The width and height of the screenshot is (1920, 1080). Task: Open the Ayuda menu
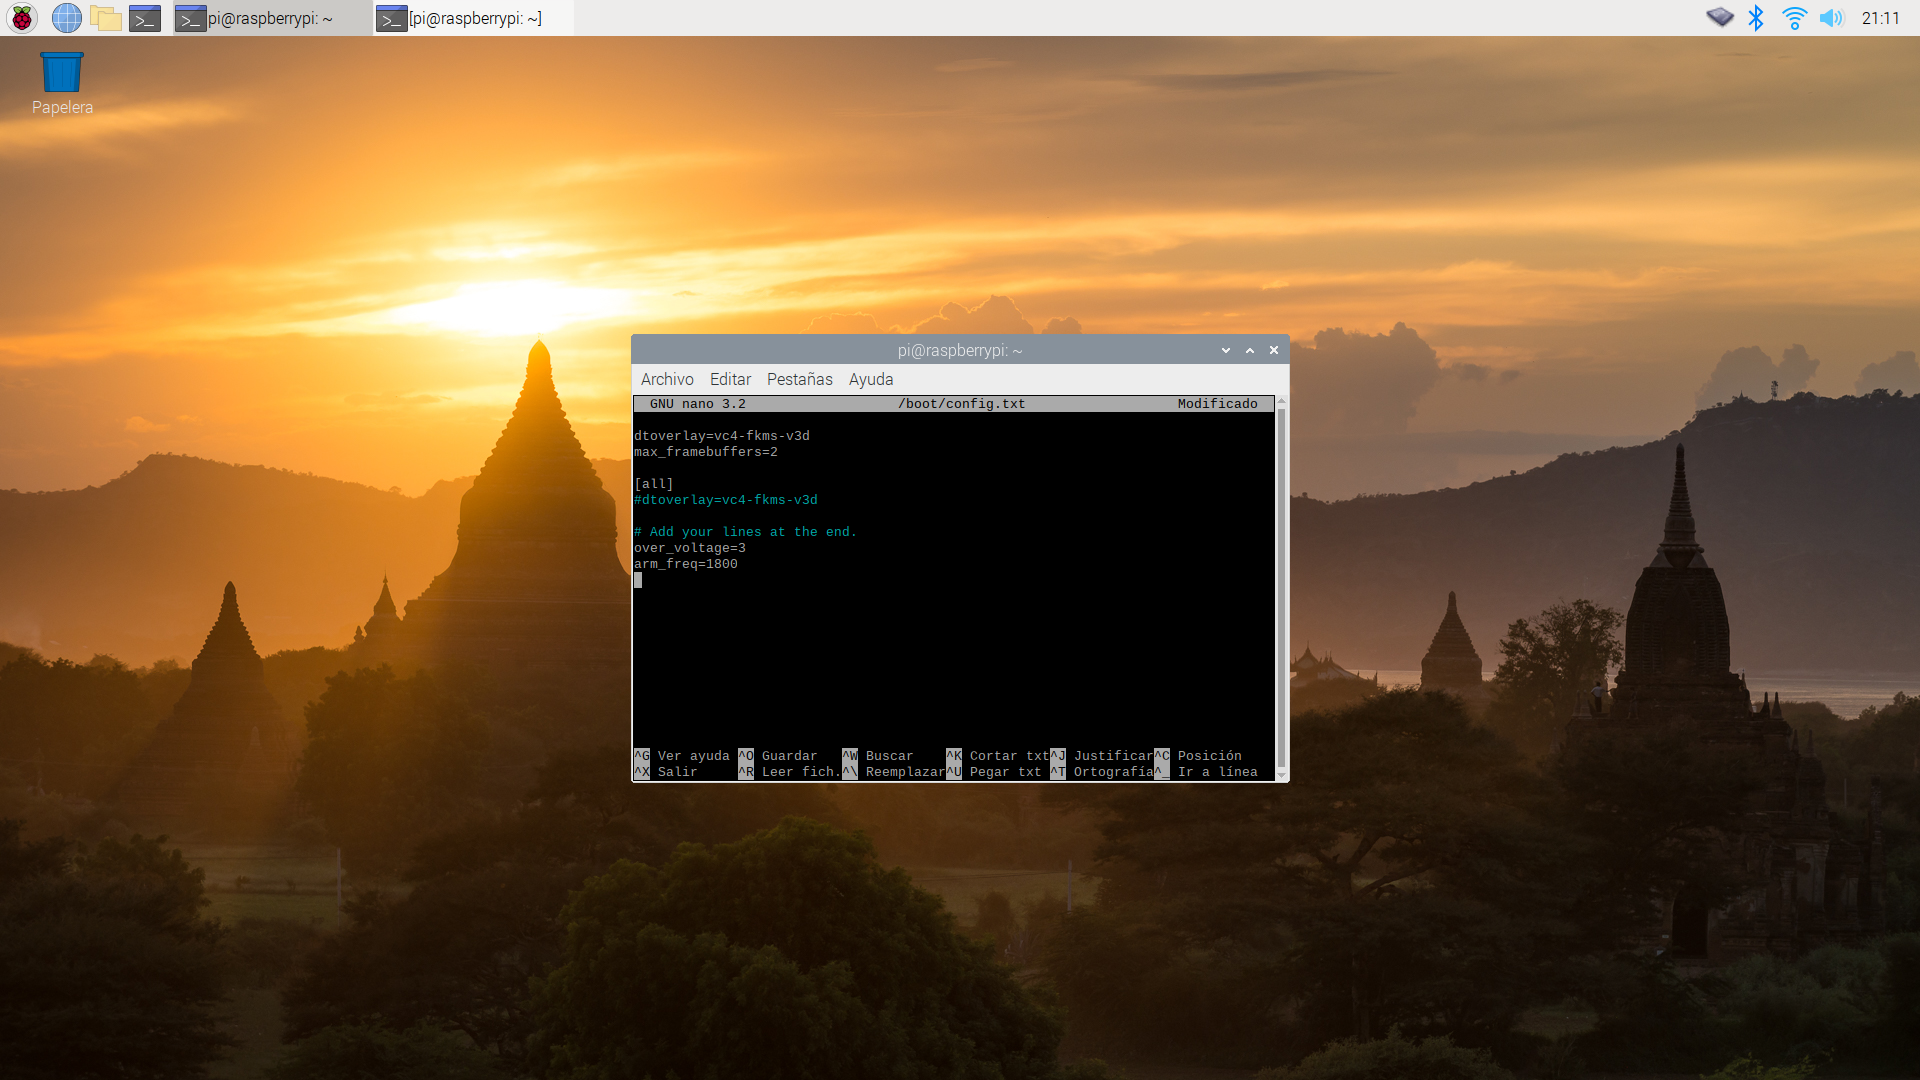click(870, 379)
